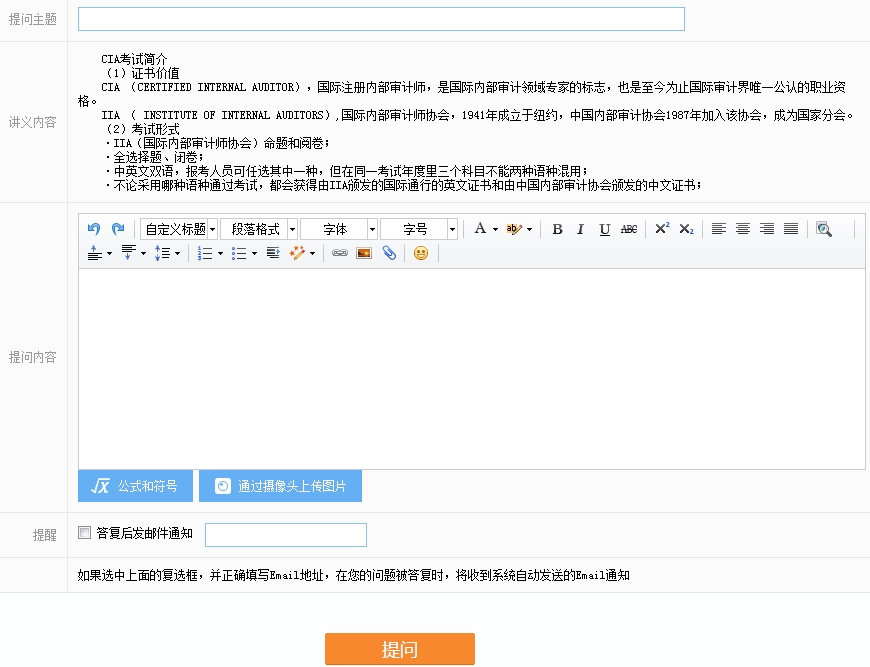The width and height of the screenshot is (870, 667).
Task: Toggle bold text formatting
Action: tap(557, 229)
